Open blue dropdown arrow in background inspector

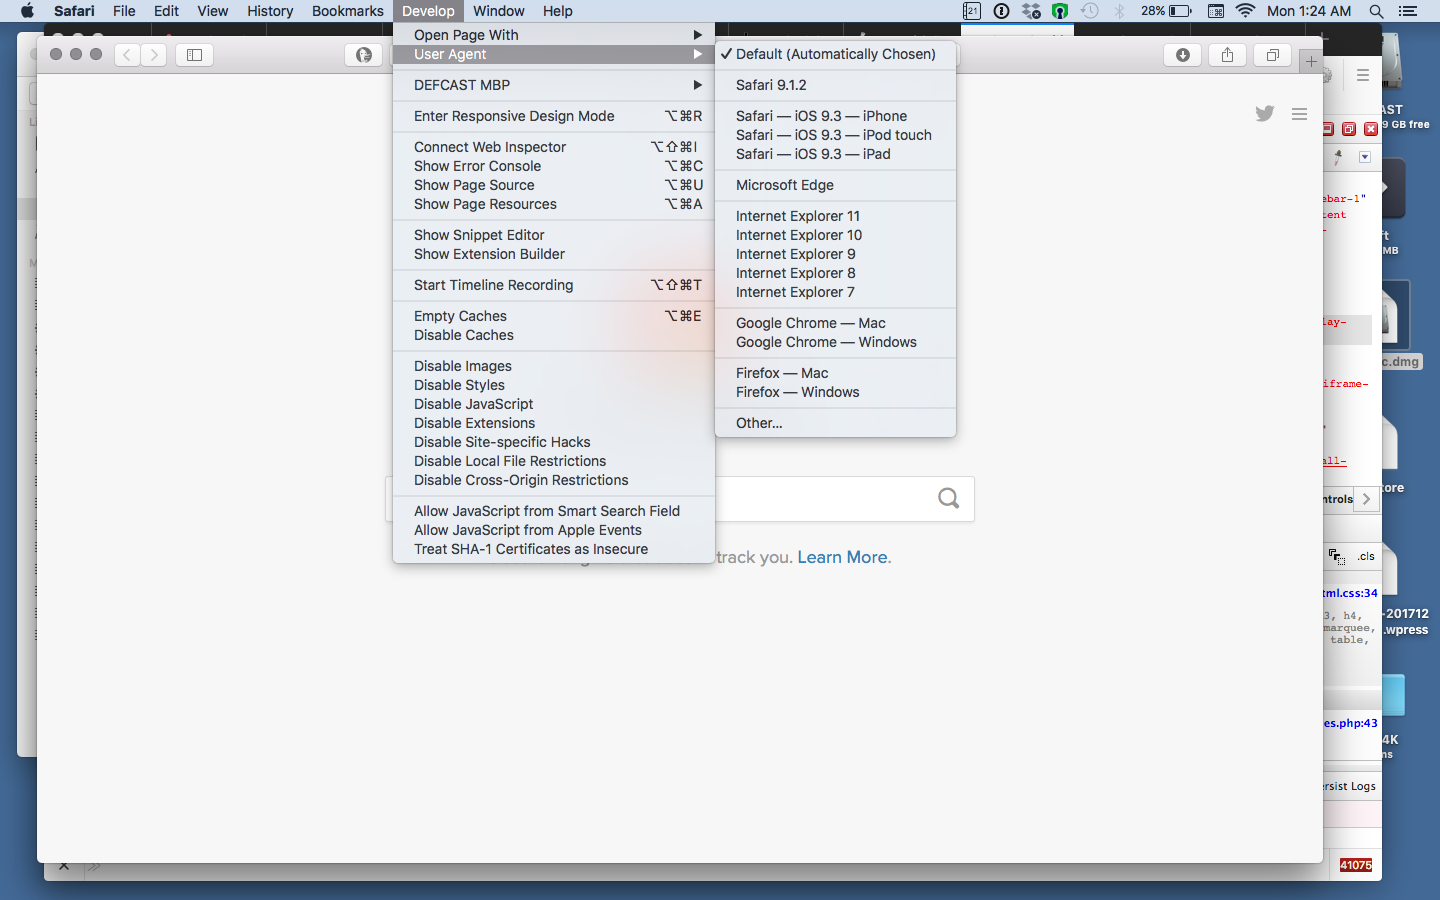(x=1365, y=157)
